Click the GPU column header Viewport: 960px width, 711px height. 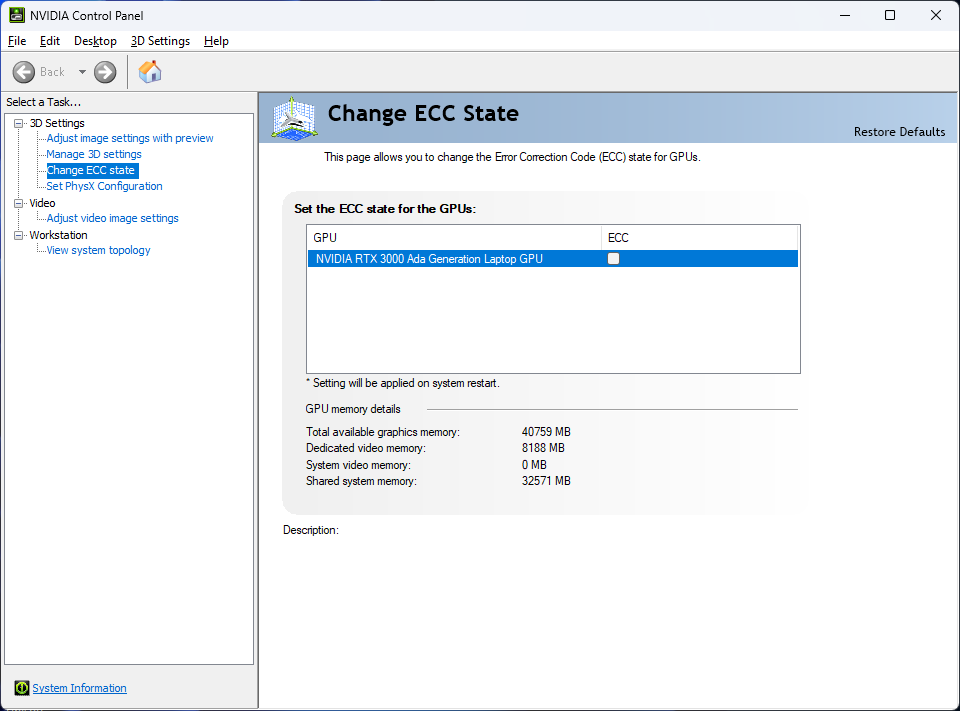tap(454, 238)
